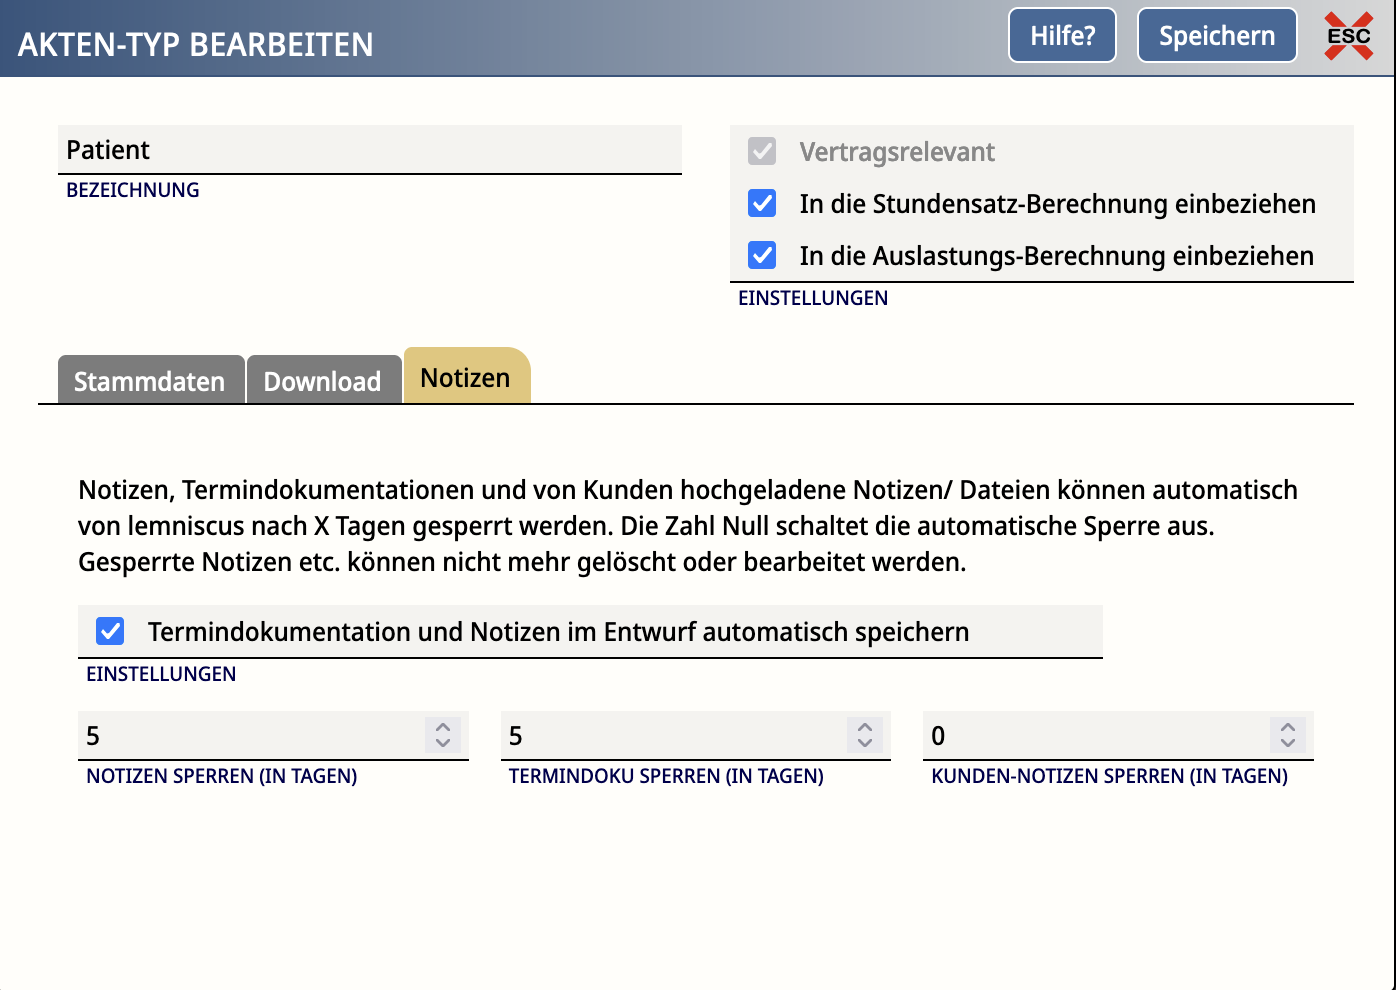The image size is (1396, 990).
Task: Uncheck Auslastungs-Berechnung einbeziehen checkbox
Action: (x=762, y=255)
